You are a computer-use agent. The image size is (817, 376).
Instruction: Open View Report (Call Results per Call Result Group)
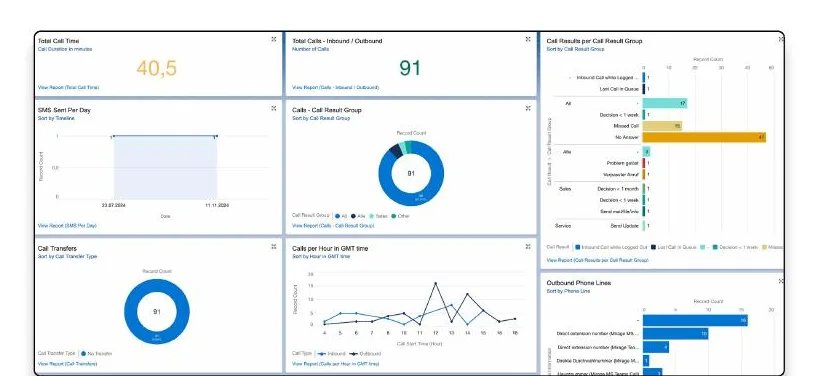tap(597, 259)
